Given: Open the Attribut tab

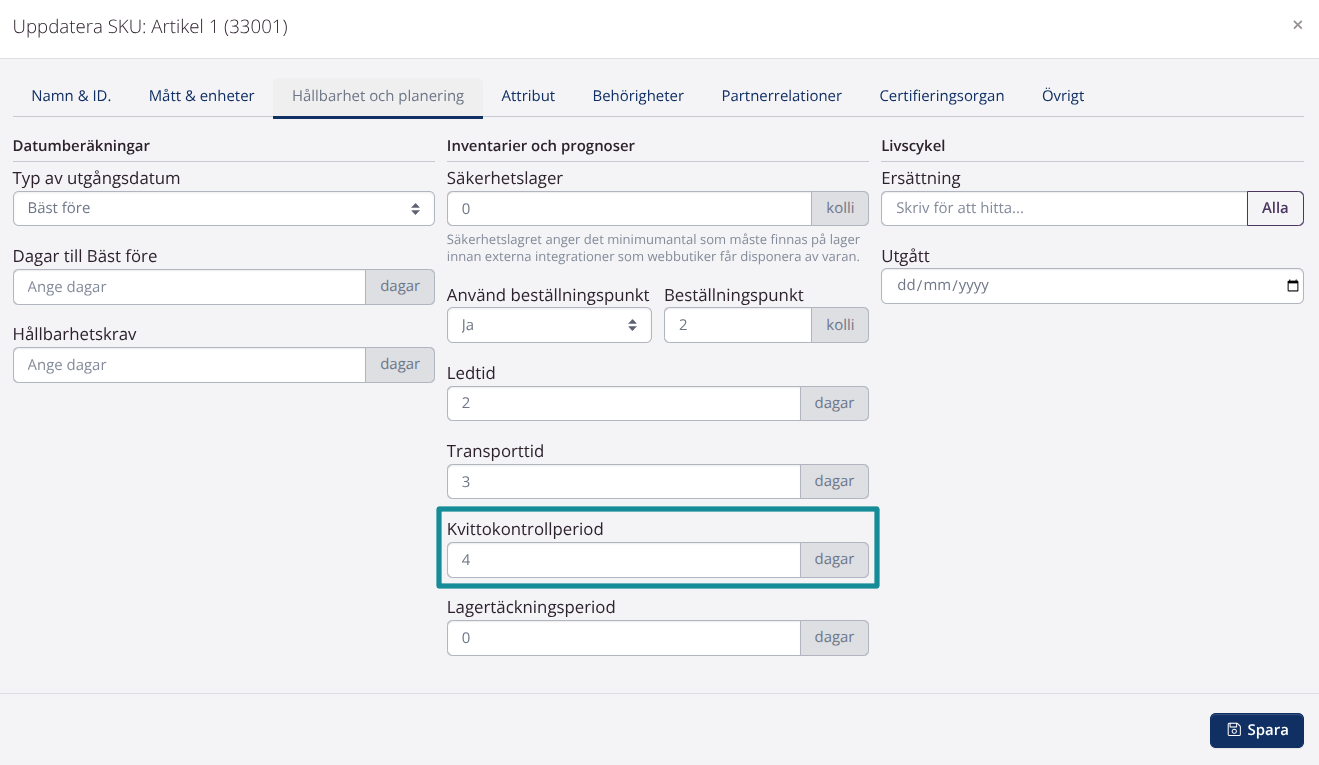Looking at the screenshot, I should 528,96.
